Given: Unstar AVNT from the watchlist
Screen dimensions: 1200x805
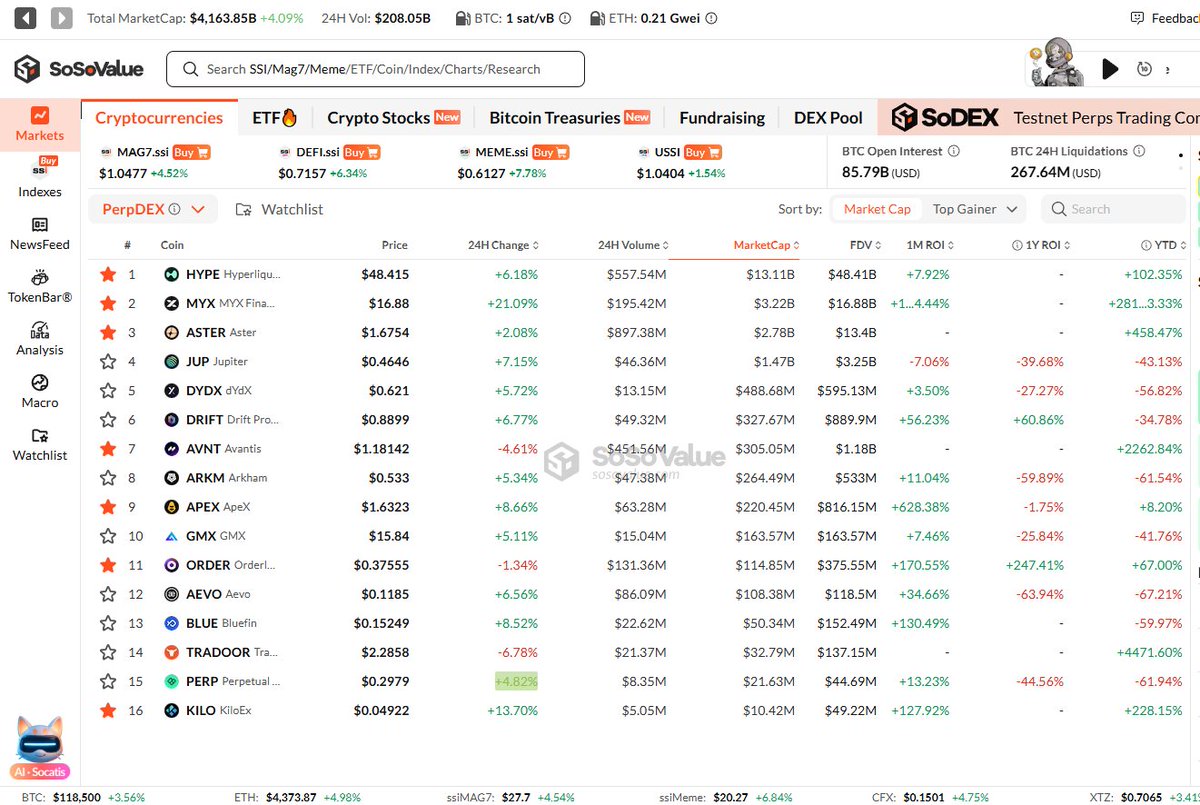Looking at the screenshot, I should point(108,449).
